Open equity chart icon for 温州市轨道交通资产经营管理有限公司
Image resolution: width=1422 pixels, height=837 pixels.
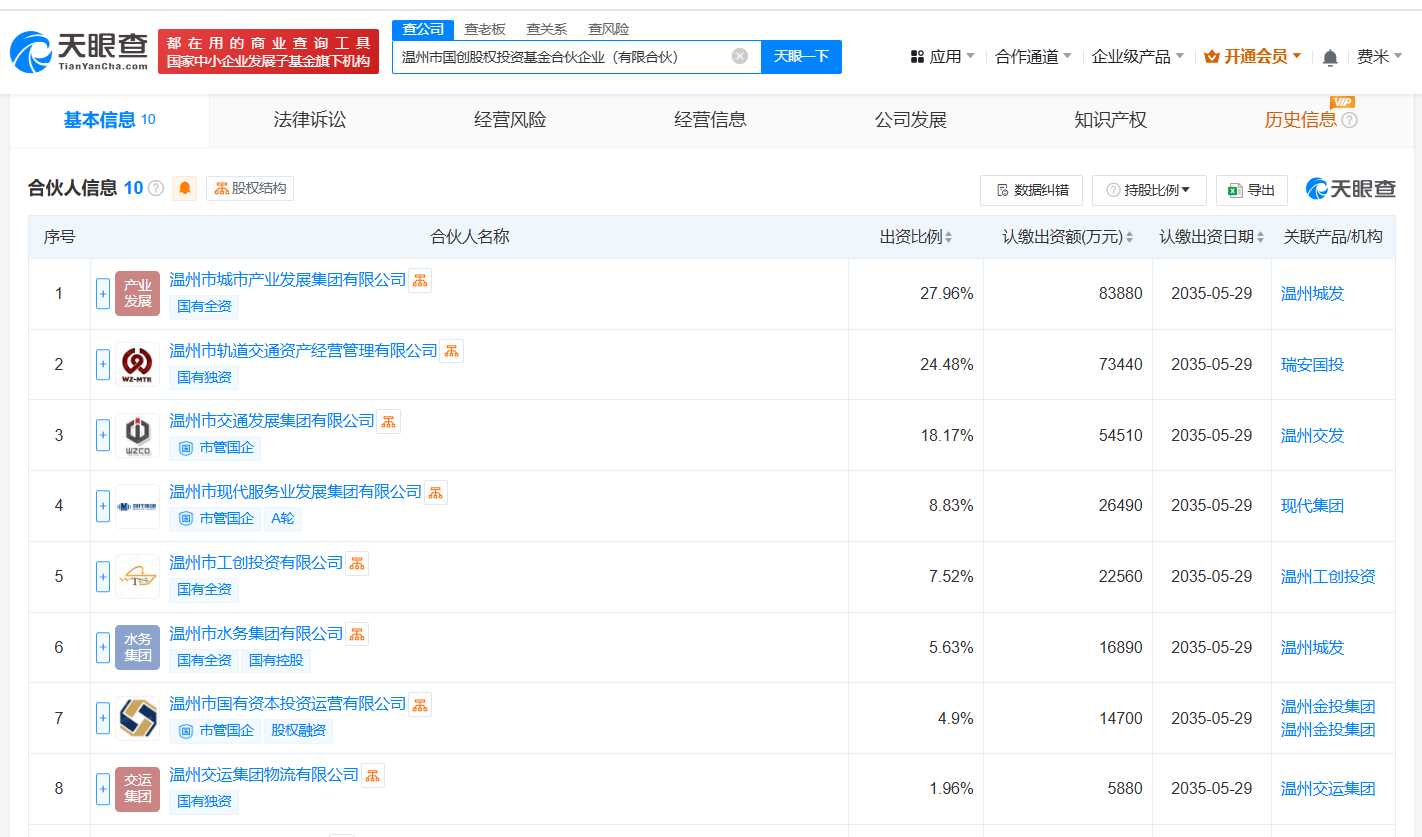click(x=452, y=351)
